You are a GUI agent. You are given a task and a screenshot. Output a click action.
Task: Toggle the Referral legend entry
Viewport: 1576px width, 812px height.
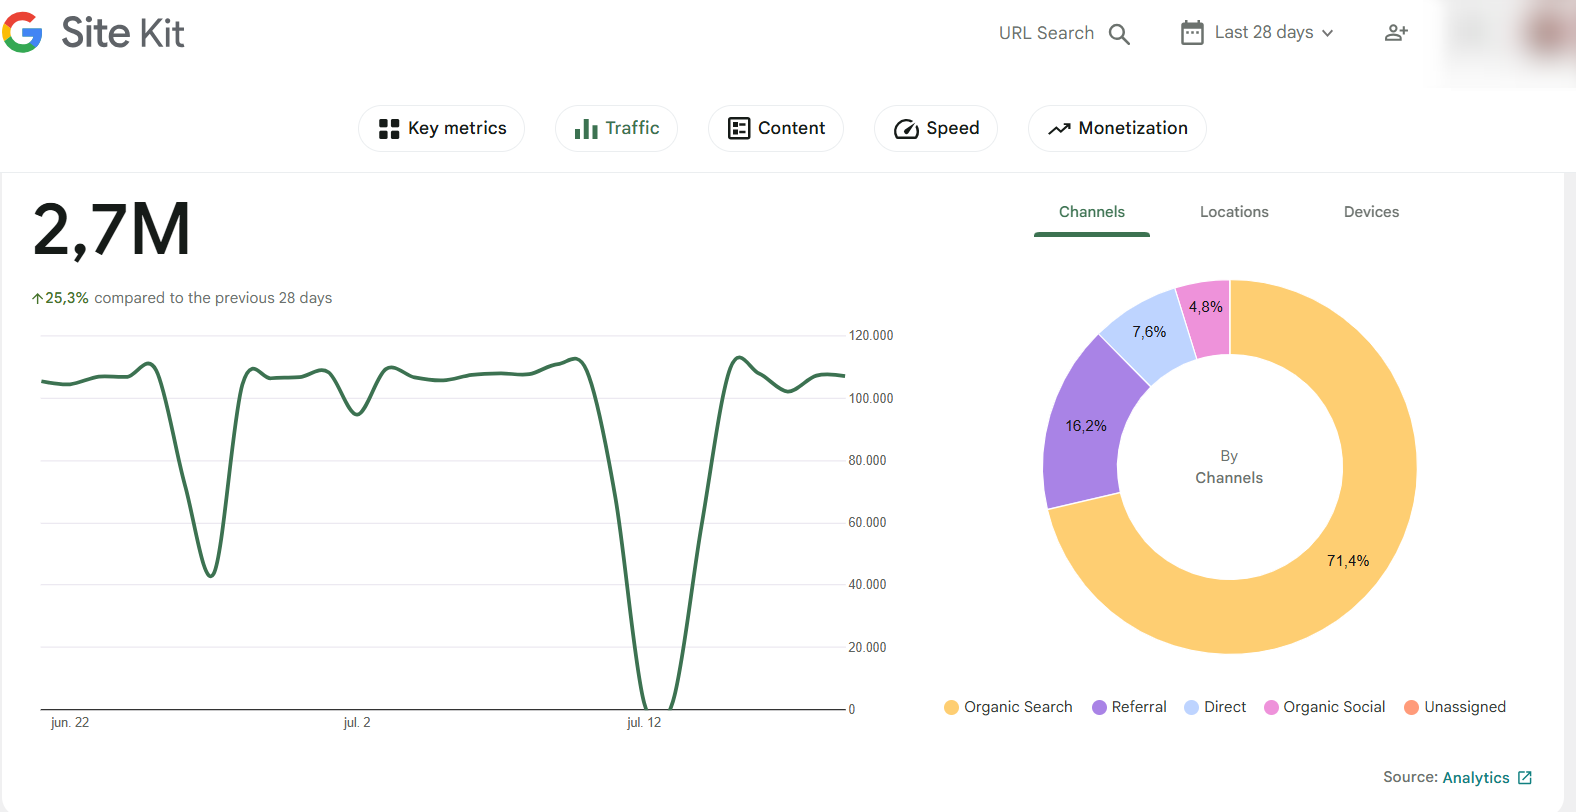[1129, 707]
